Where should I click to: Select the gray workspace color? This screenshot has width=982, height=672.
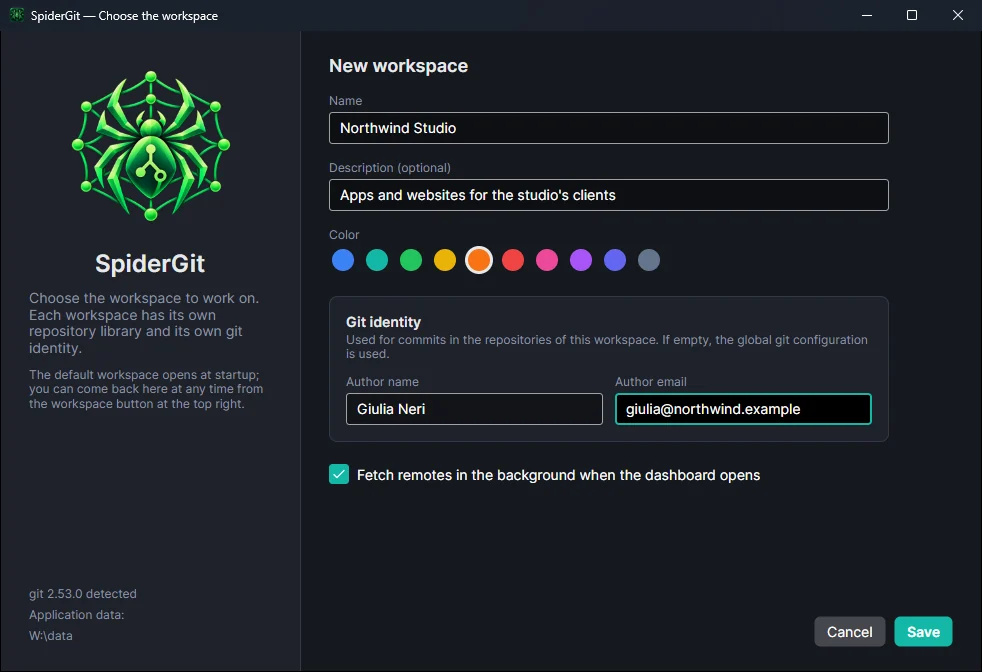649,260
